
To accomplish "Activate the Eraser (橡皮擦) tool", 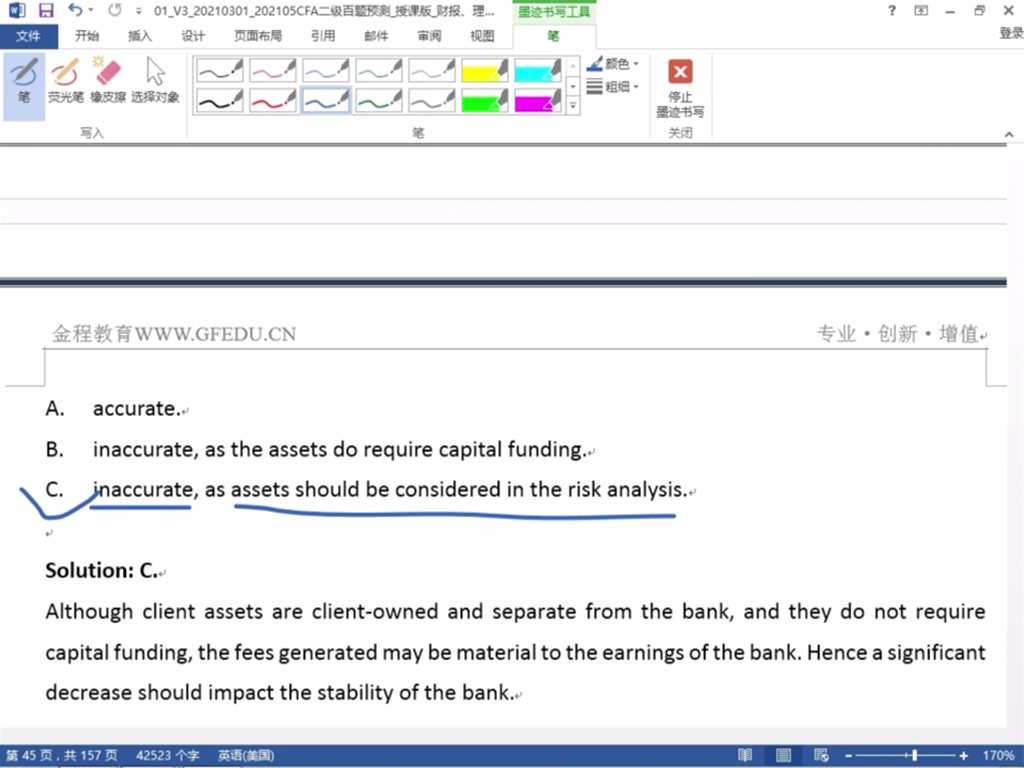I will 107,81.
